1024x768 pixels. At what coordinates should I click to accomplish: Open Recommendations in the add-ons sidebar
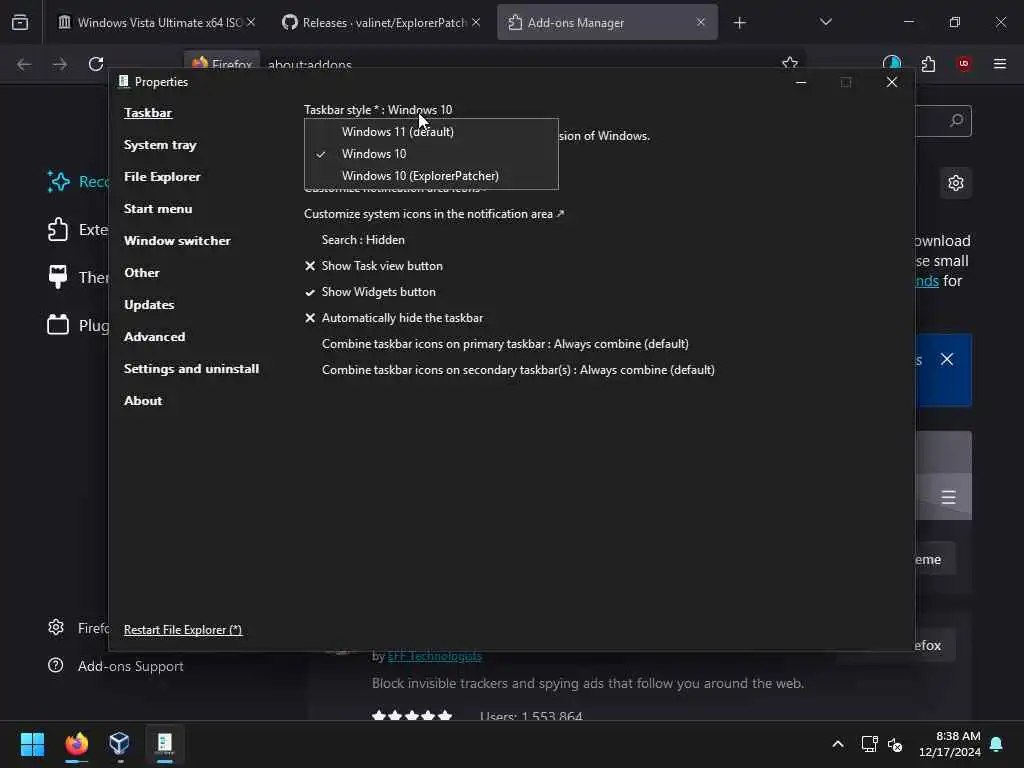point(77,182)
